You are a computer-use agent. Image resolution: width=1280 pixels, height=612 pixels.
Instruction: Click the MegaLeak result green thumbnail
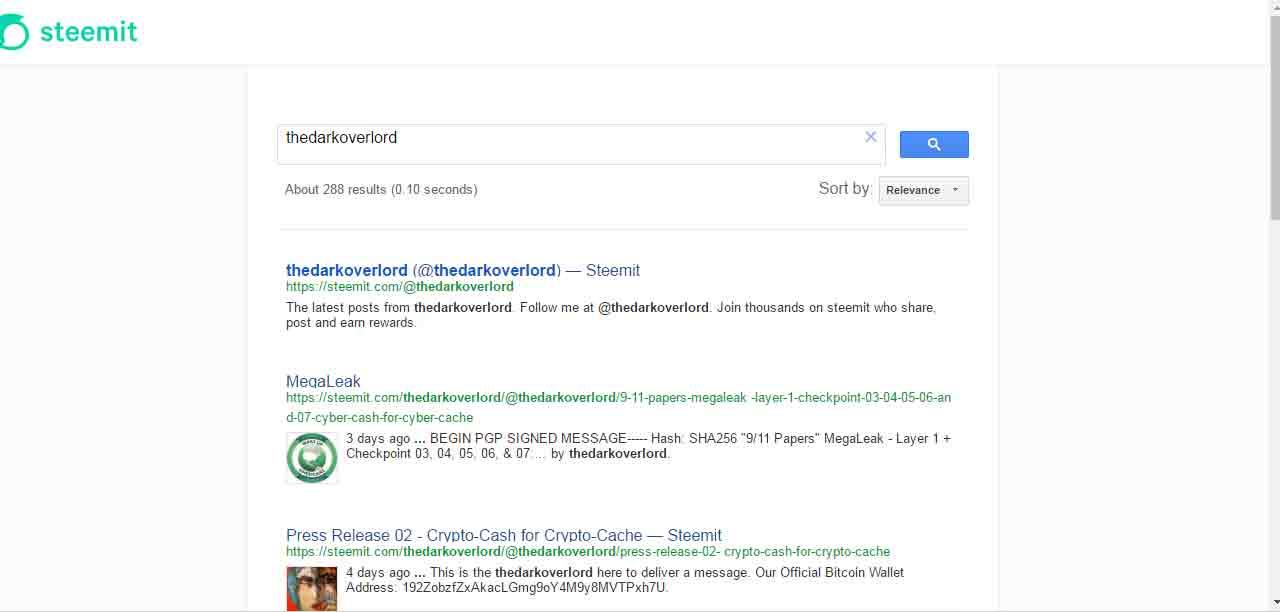[312, 458]
